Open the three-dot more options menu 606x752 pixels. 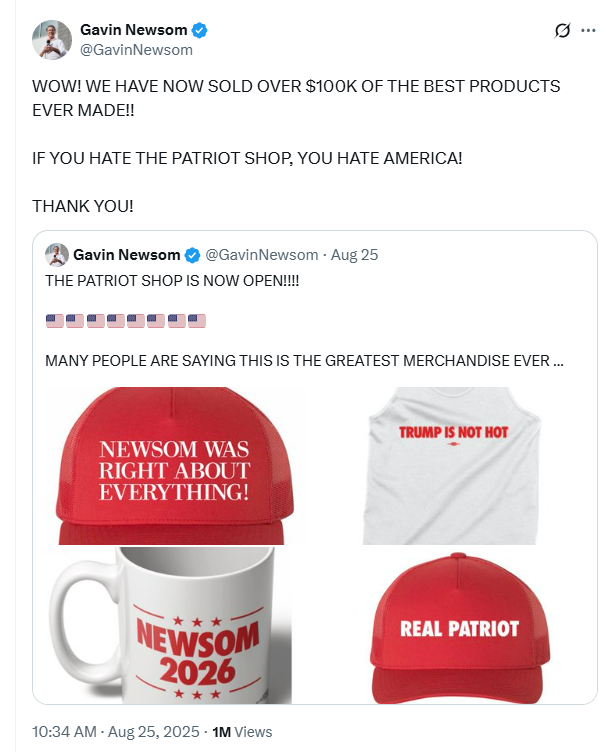[x=588, y=30]
